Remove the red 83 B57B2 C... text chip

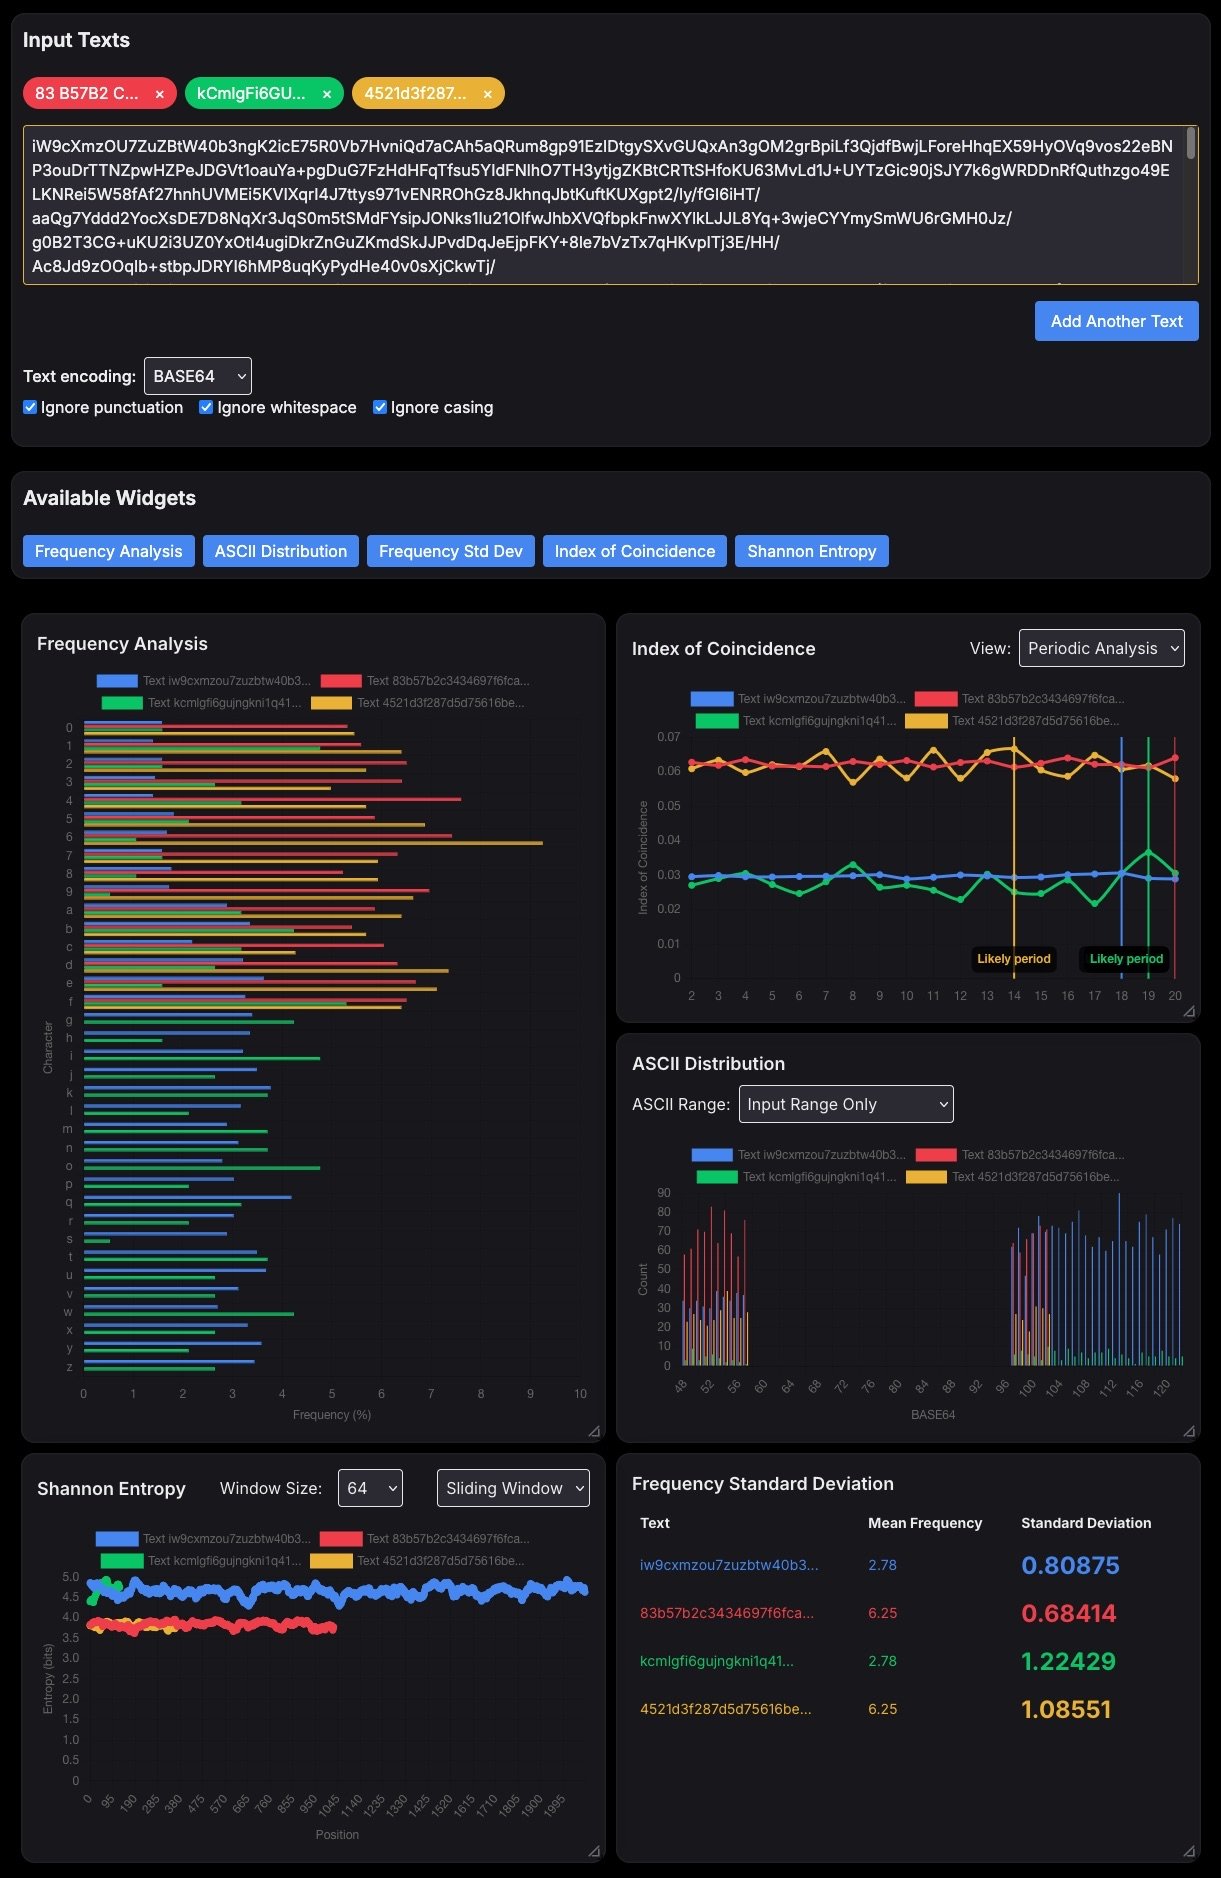[x=159, y=94]
